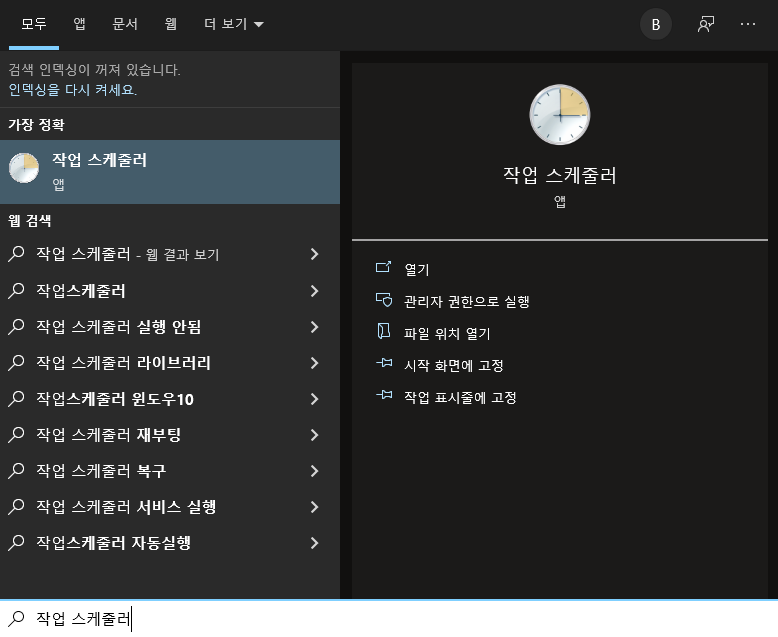Viewport: 778px width, 637px height.
Task: Select 작업 표시줄에 고정
Action: coord(460,396)
